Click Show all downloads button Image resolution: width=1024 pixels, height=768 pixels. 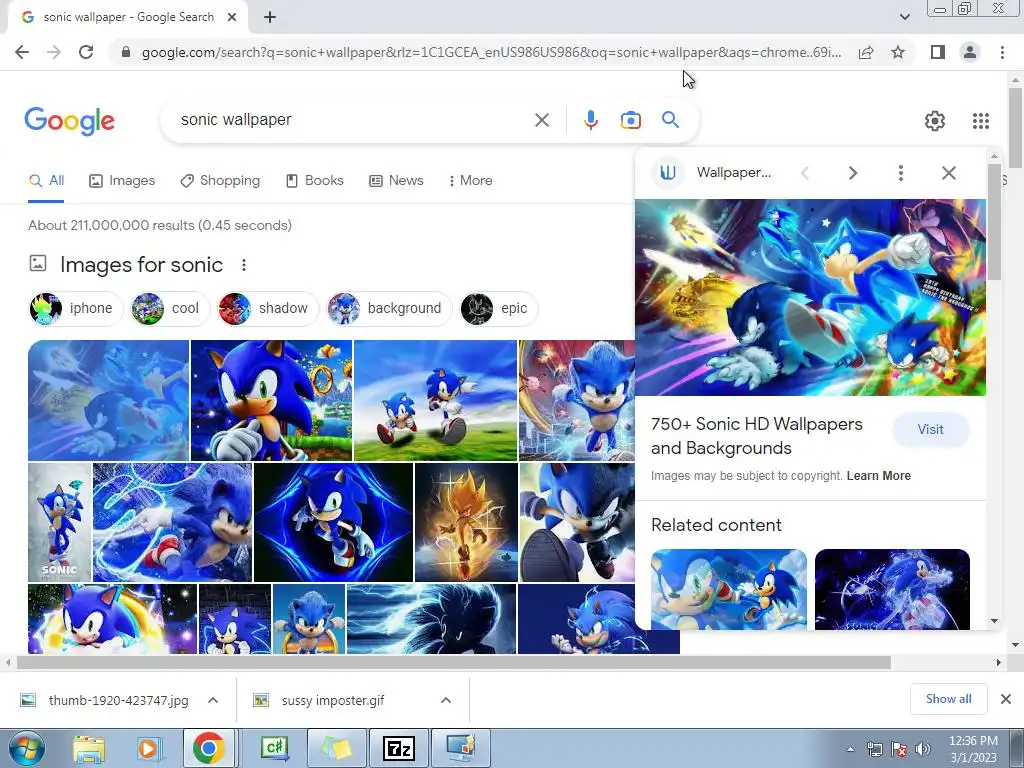tap(948, 699)
